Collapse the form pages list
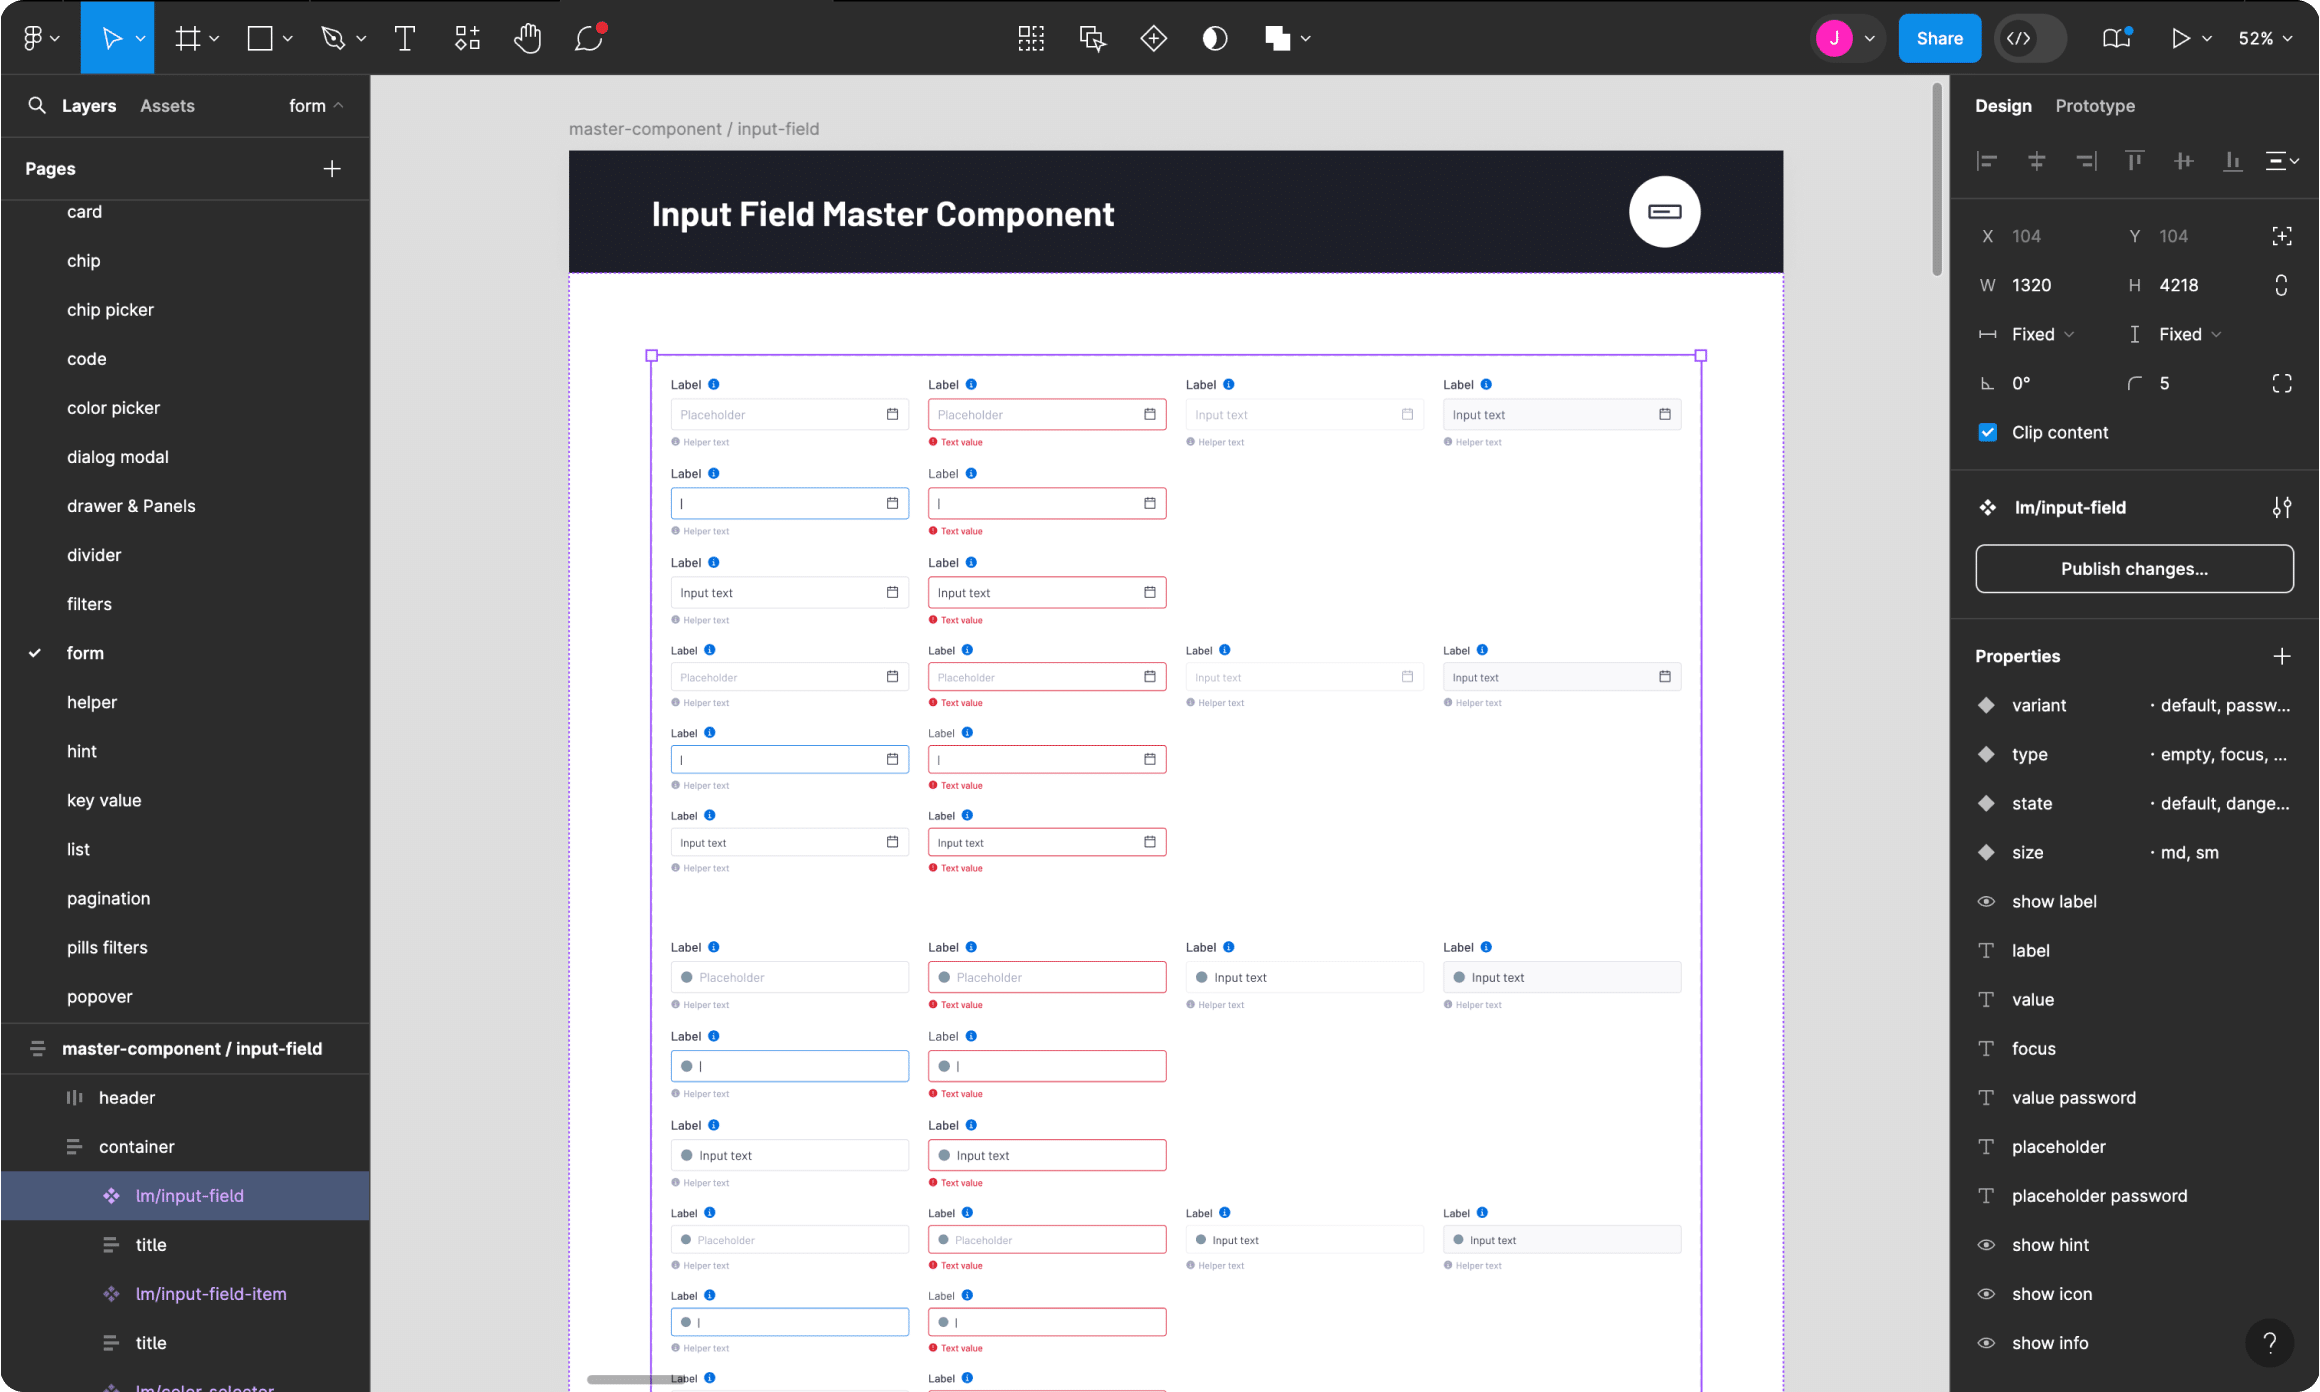Image resolution: width=2320 pixels, height=1392 pixels. tap(316, 105)
